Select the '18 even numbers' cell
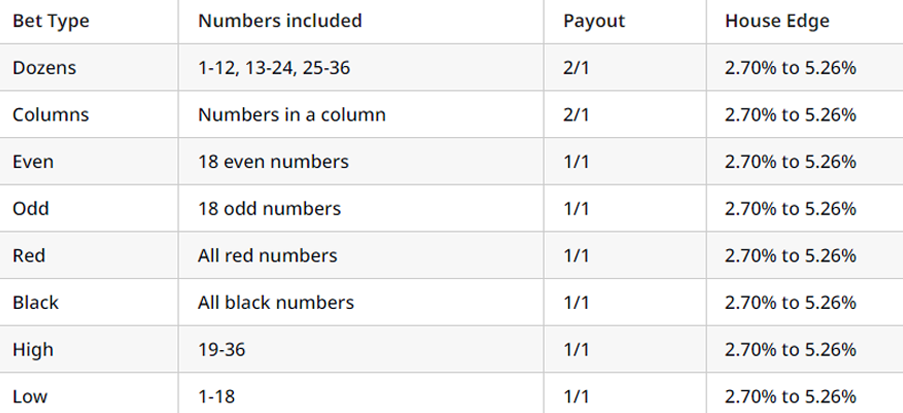 273,161
